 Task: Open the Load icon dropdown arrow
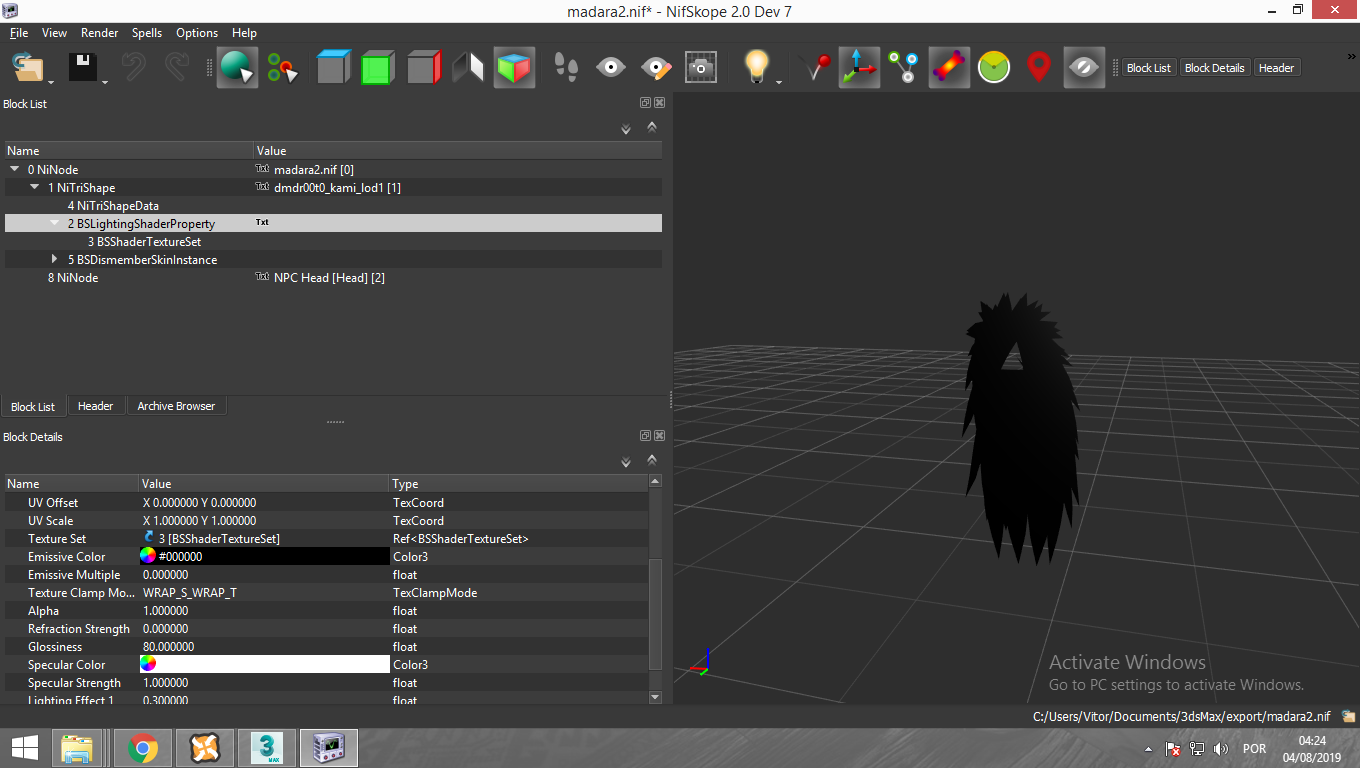coord(50,82)
